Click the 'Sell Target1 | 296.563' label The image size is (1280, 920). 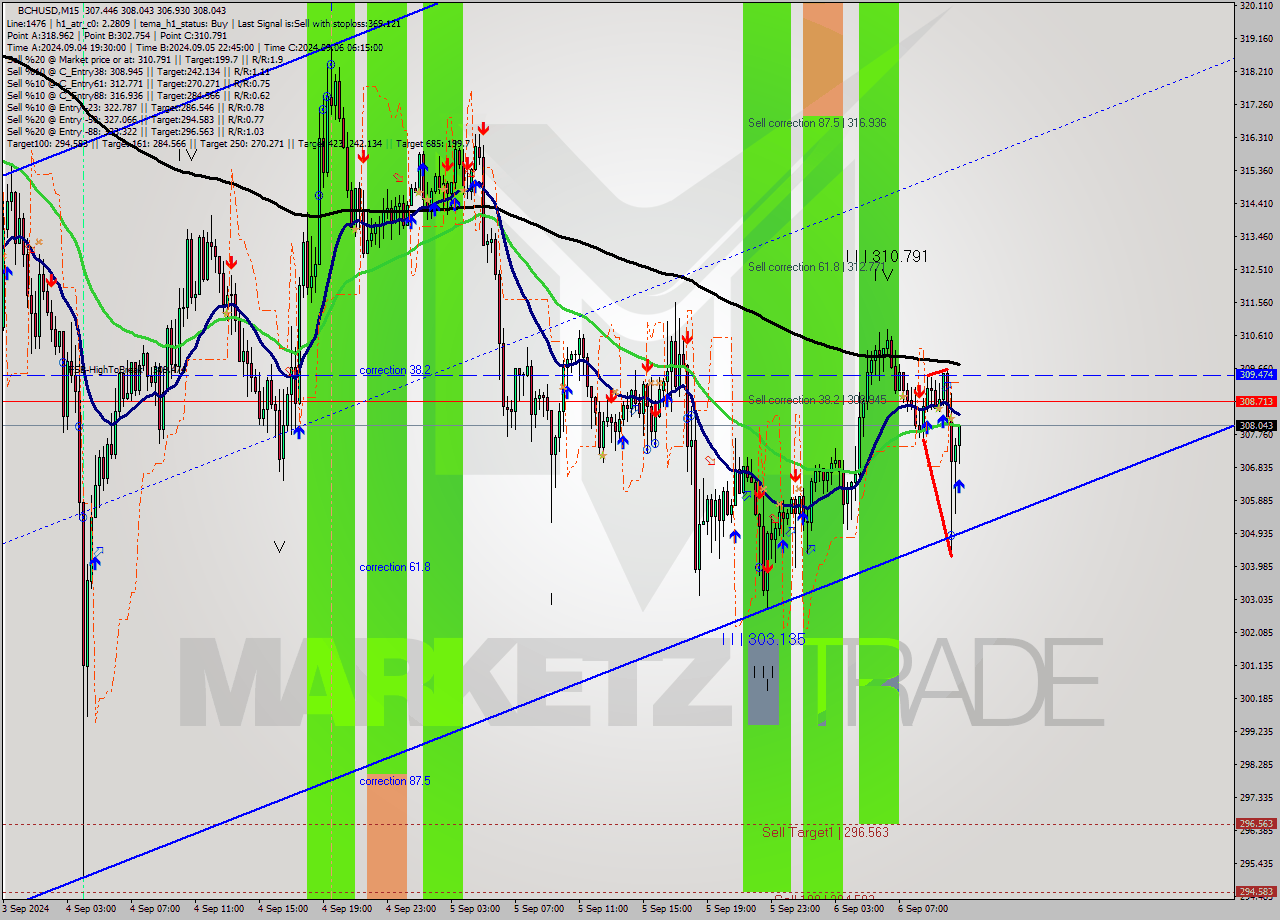[825, 832]
